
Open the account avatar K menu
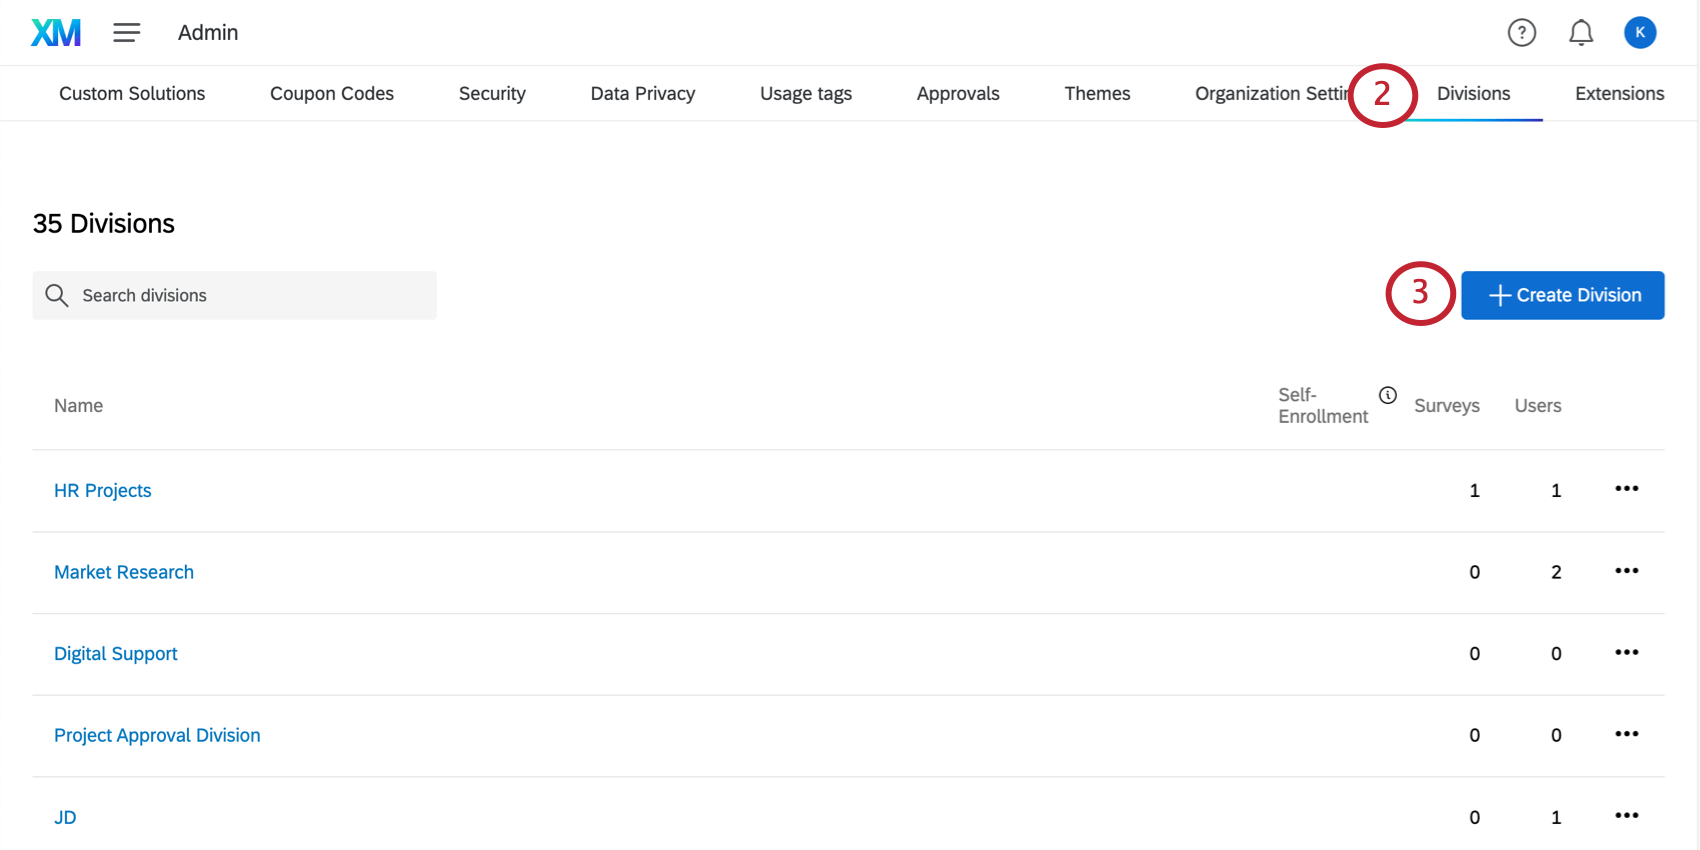pyautogui.click(x=1640, y=33)
